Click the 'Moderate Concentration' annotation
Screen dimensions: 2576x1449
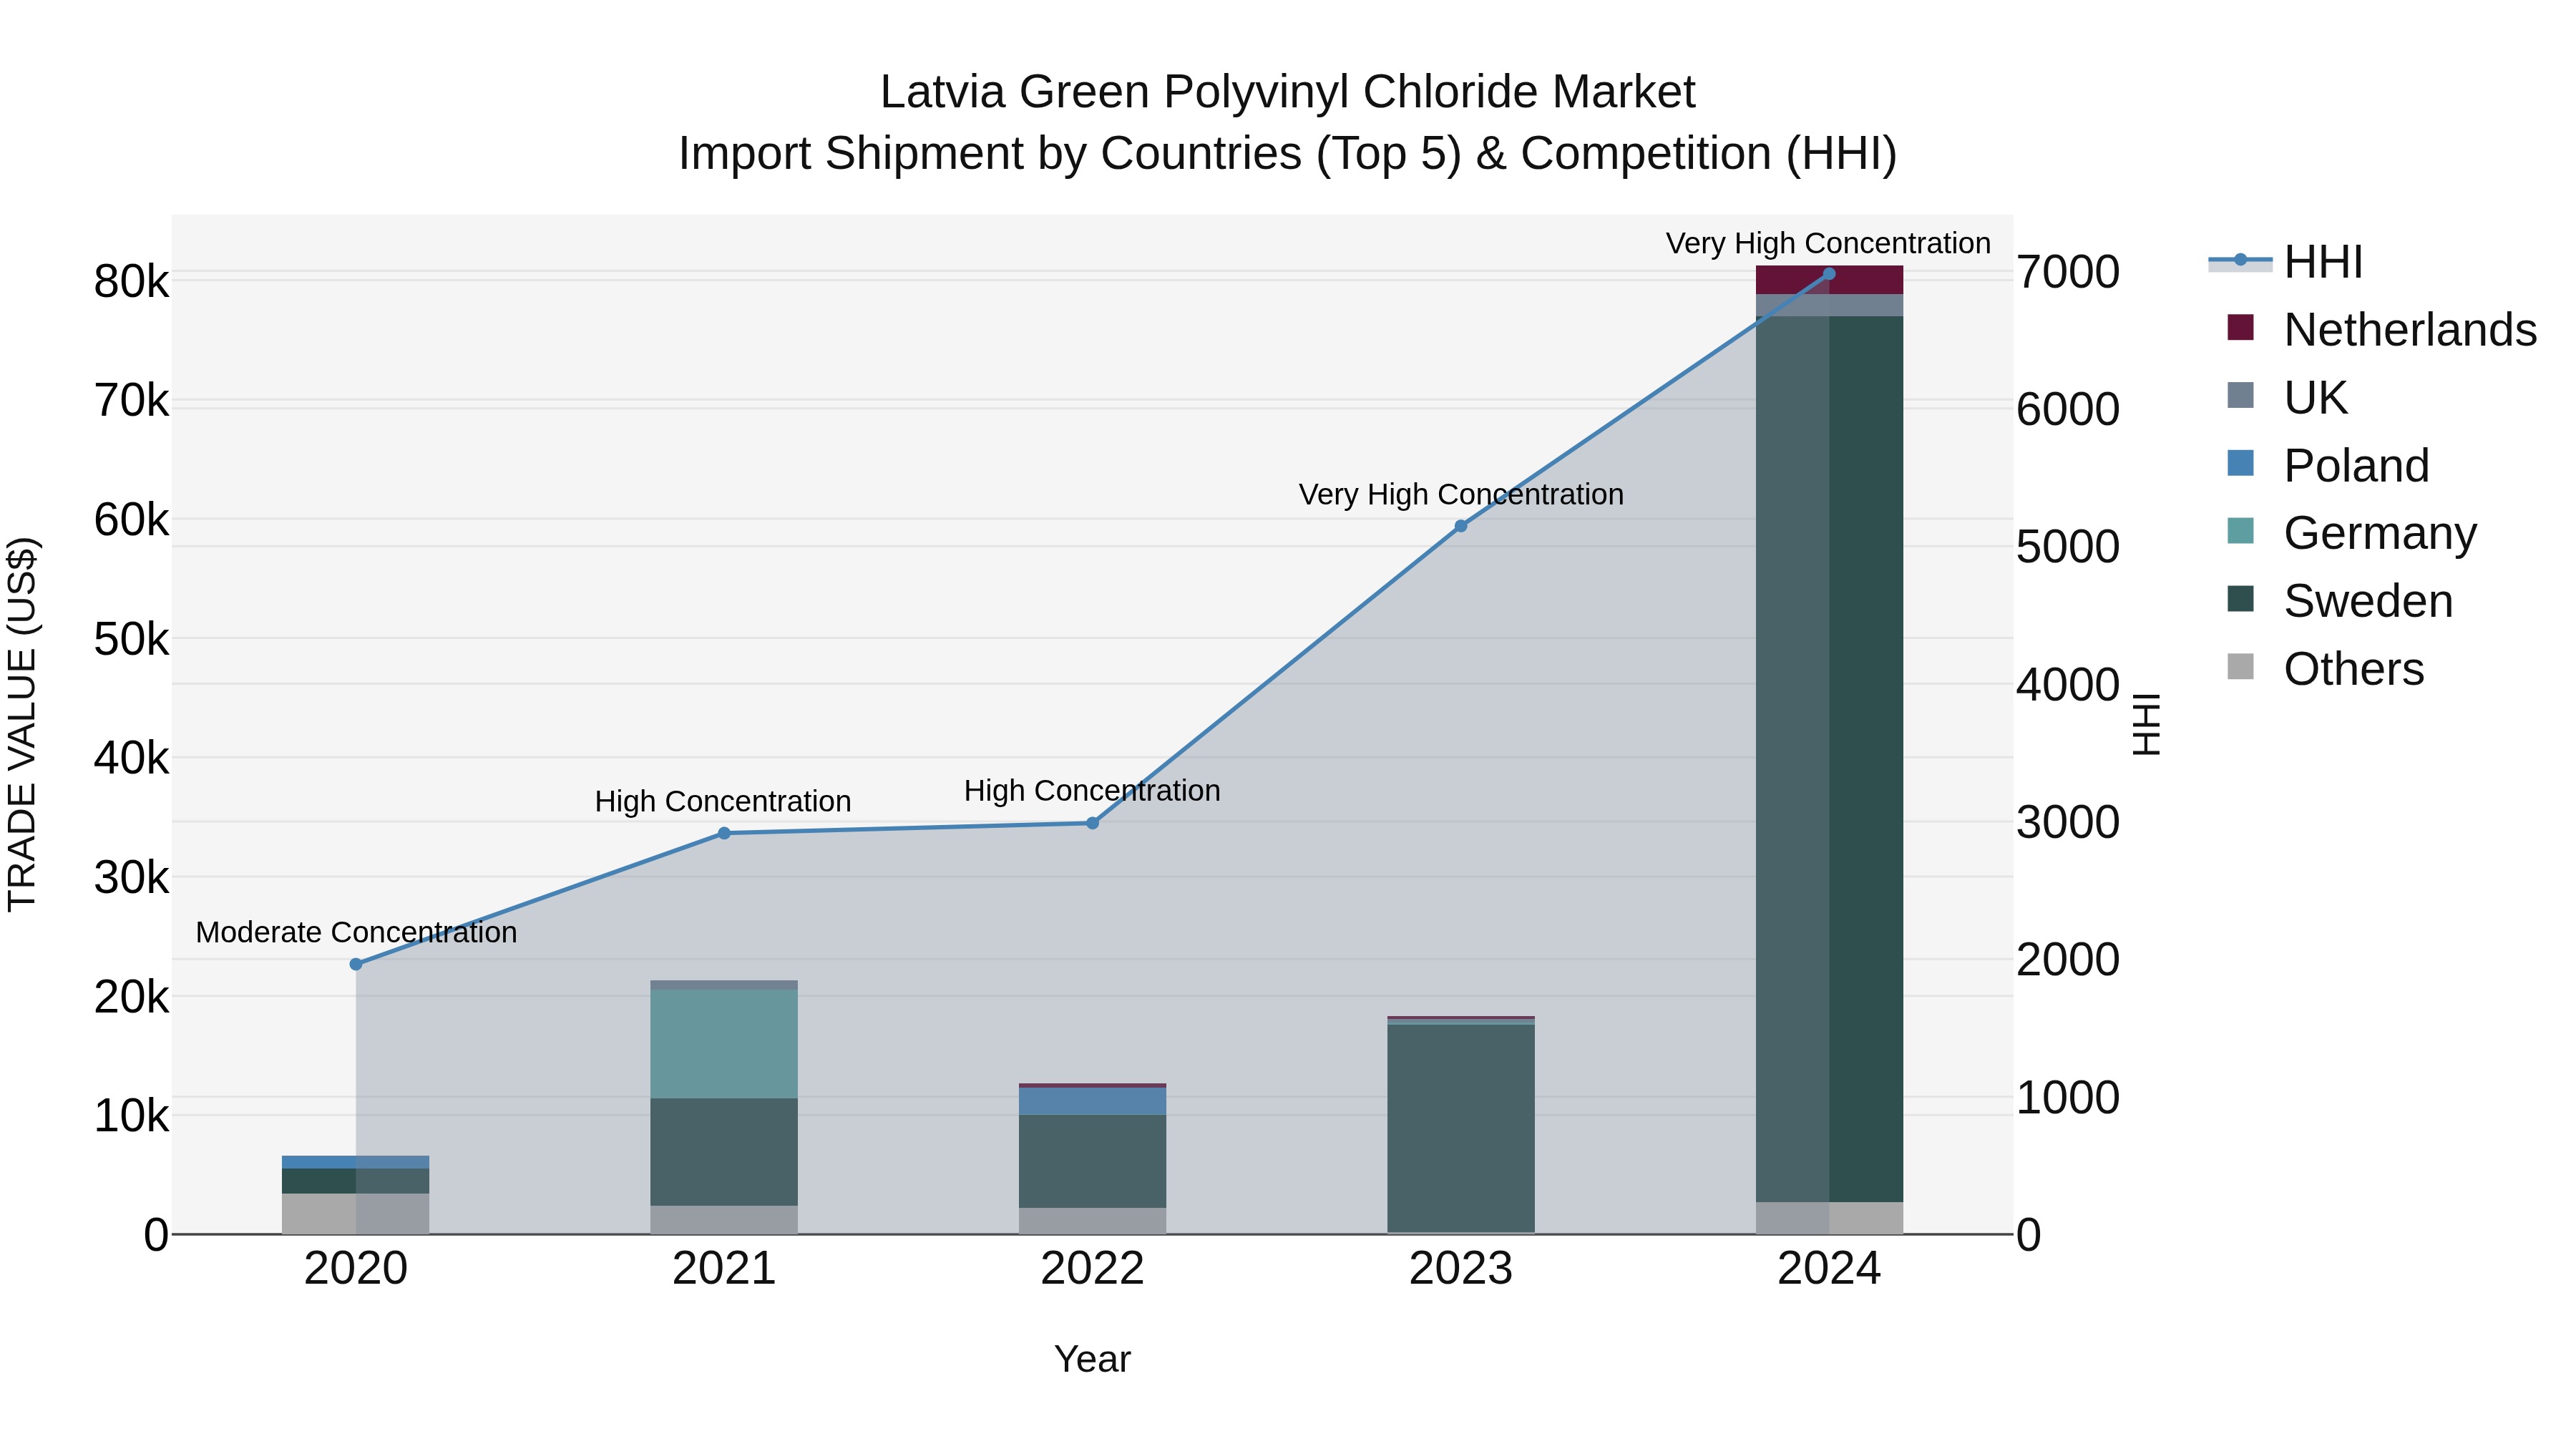[x=356, y=932]
